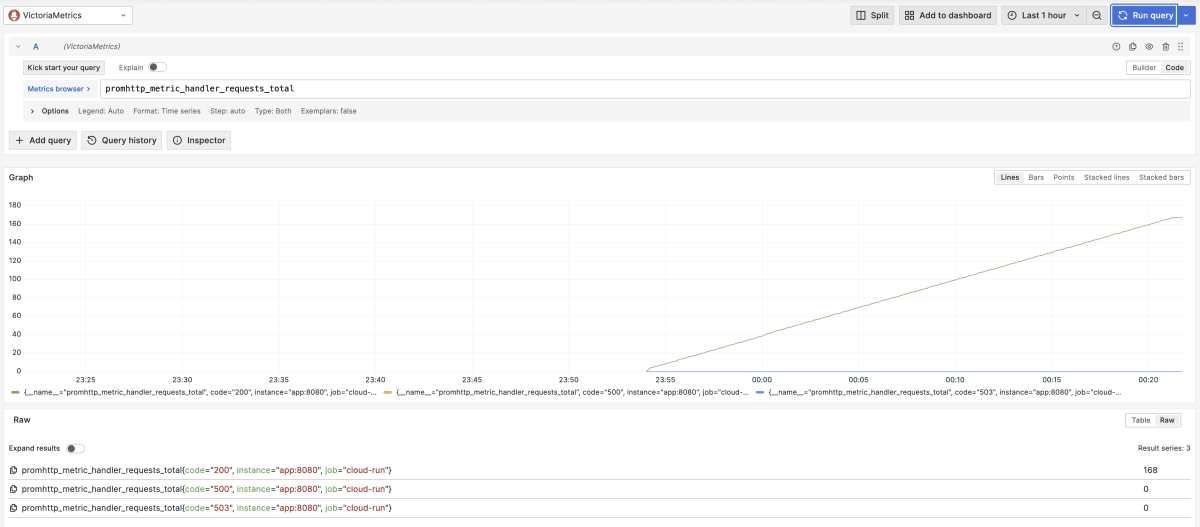
Task: Copy the code="503" raw series to clipboard
Action: pos(14,508)
